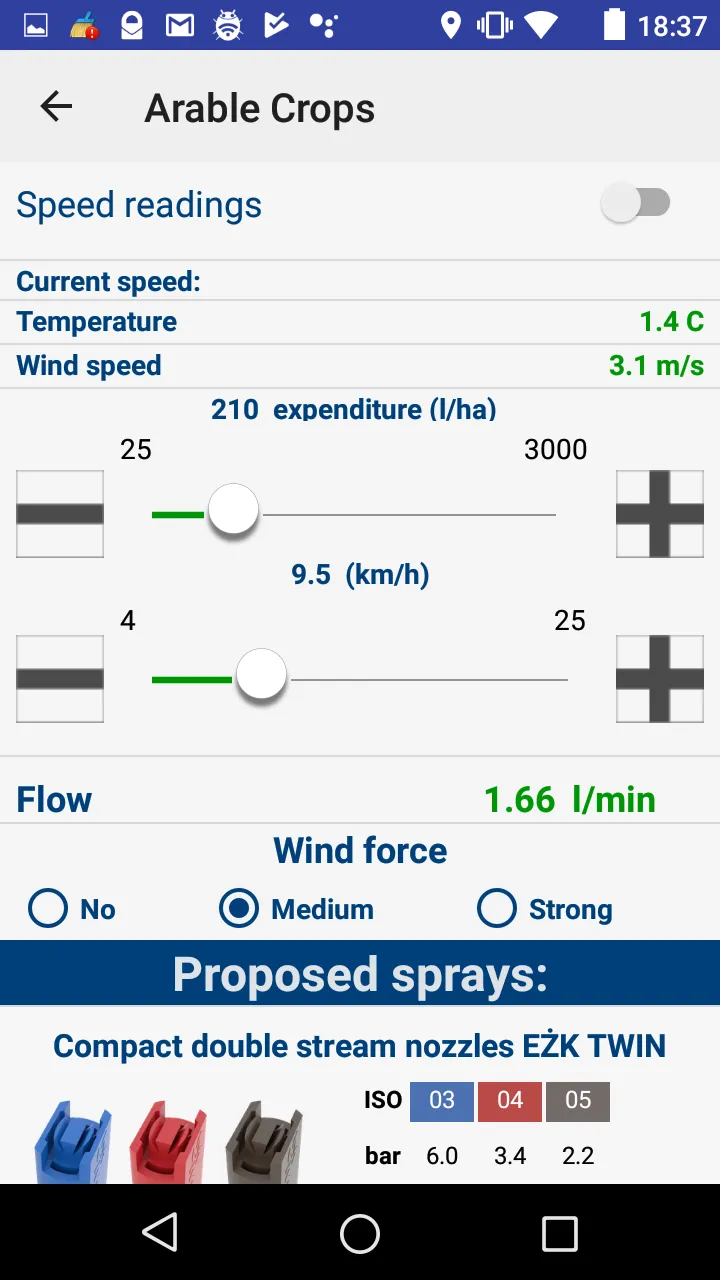Select the No wind force option

coord(48,909)
